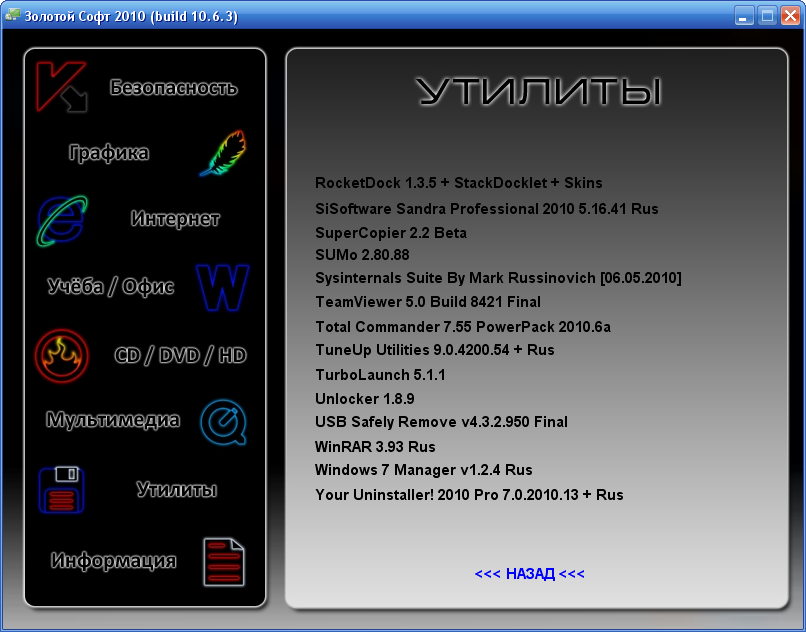Click the blue neon W Office icon
Viewport: 806px width, 632px height.
coord(223,287)
